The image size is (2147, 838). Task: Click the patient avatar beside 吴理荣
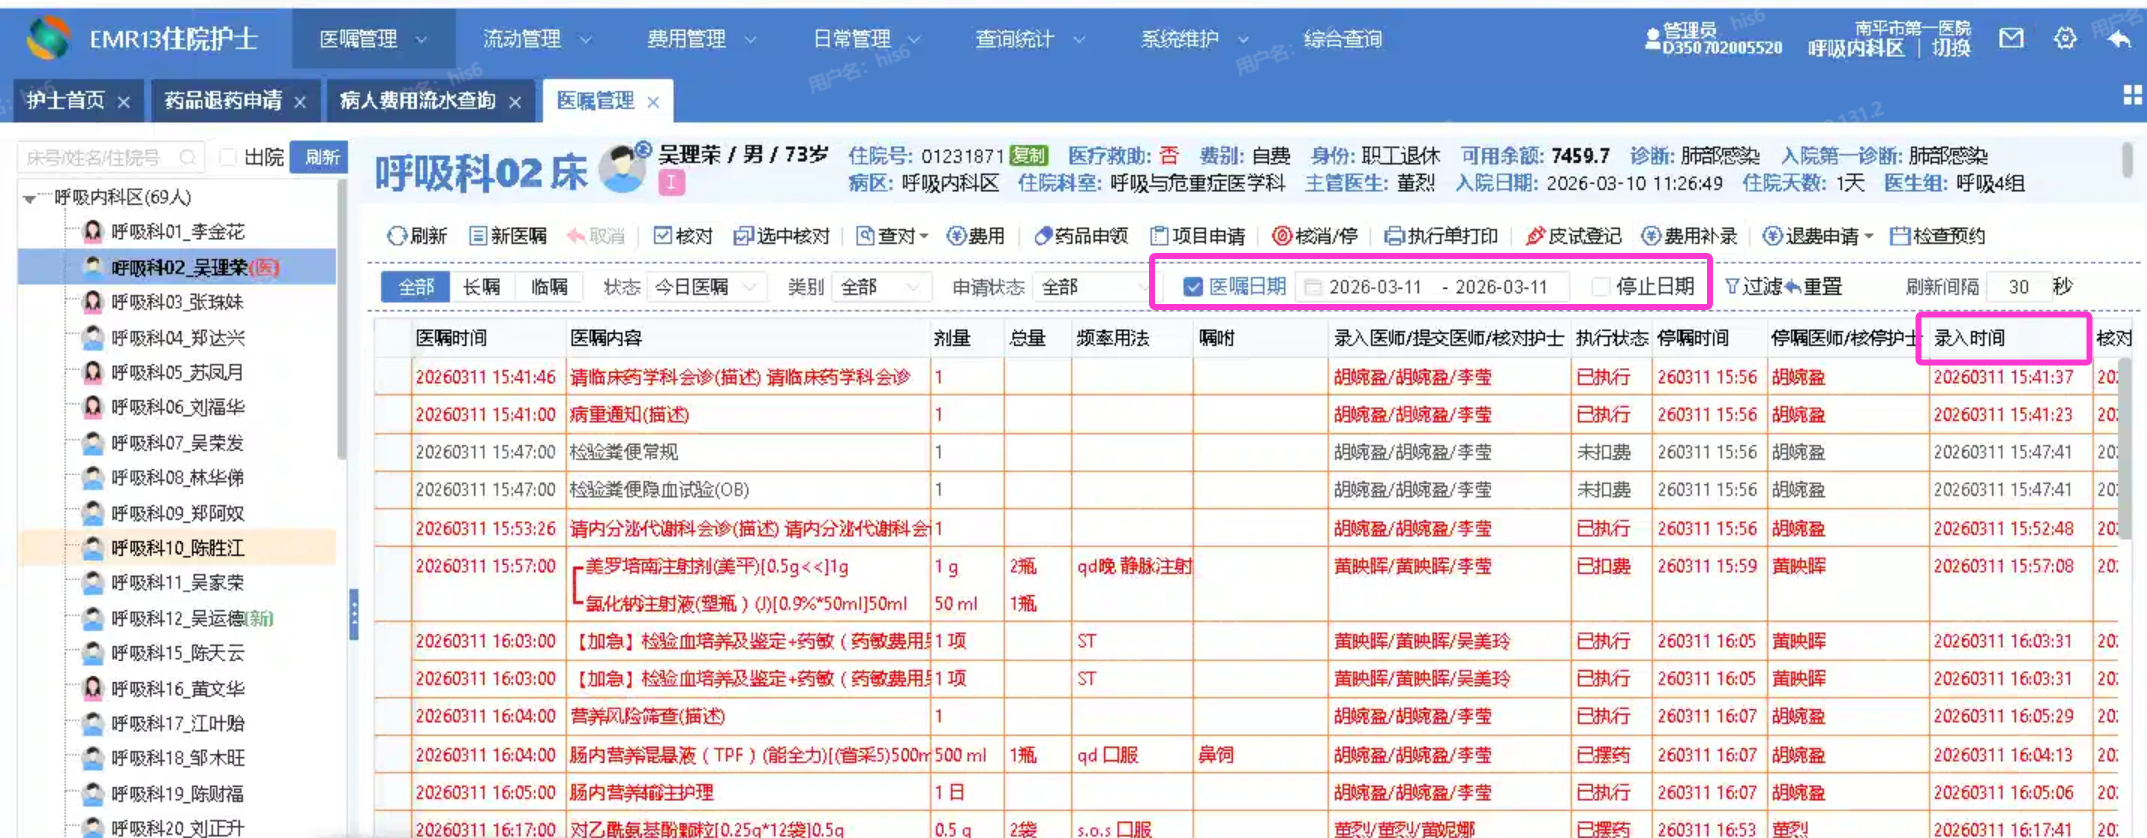click(621, 168)
